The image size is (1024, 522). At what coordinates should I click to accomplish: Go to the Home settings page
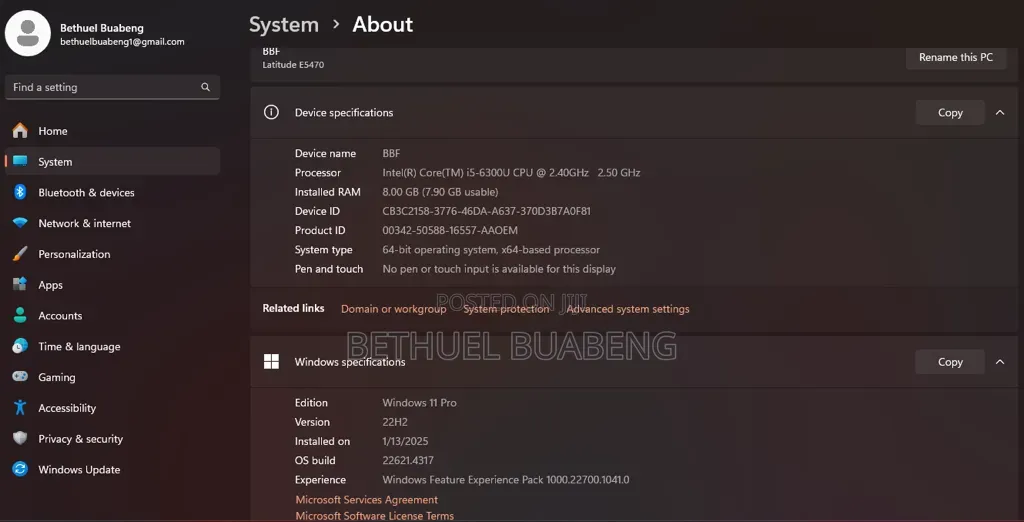(112, 131)
